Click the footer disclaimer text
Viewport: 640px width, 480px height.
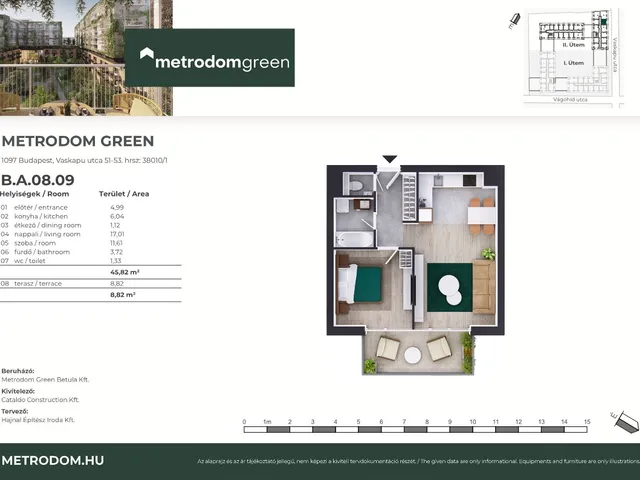coord(418,461)
